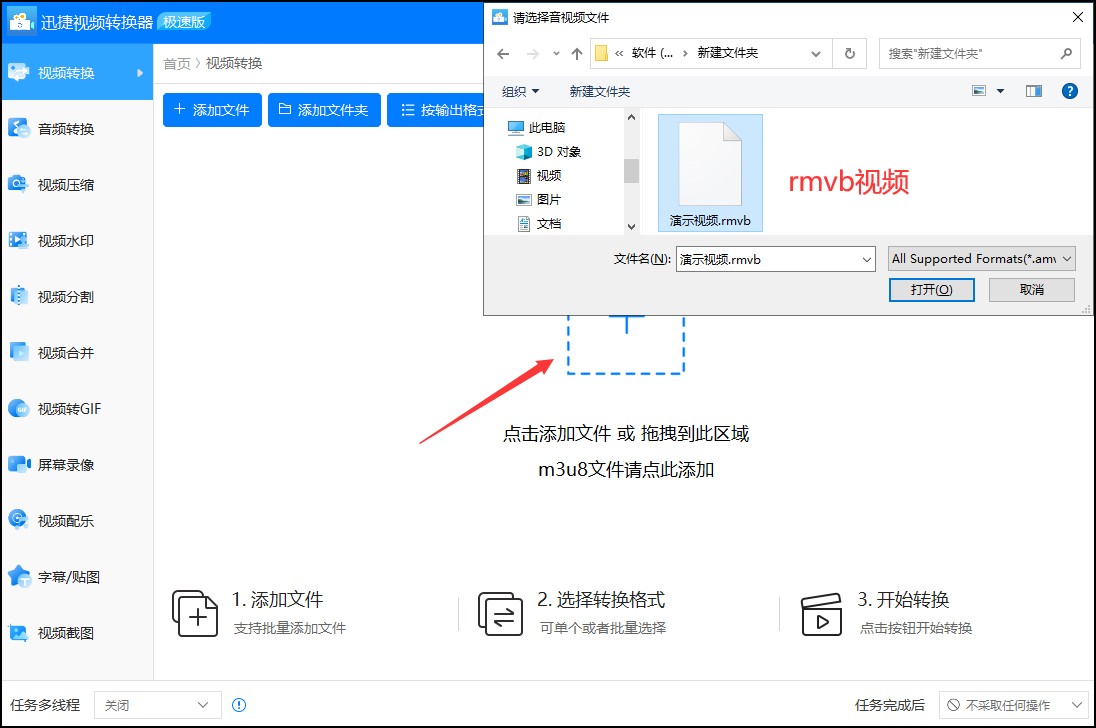Open the file type dropdown All Supported Formats
Screen dimensions: 1096x728
tap(981, 258)
